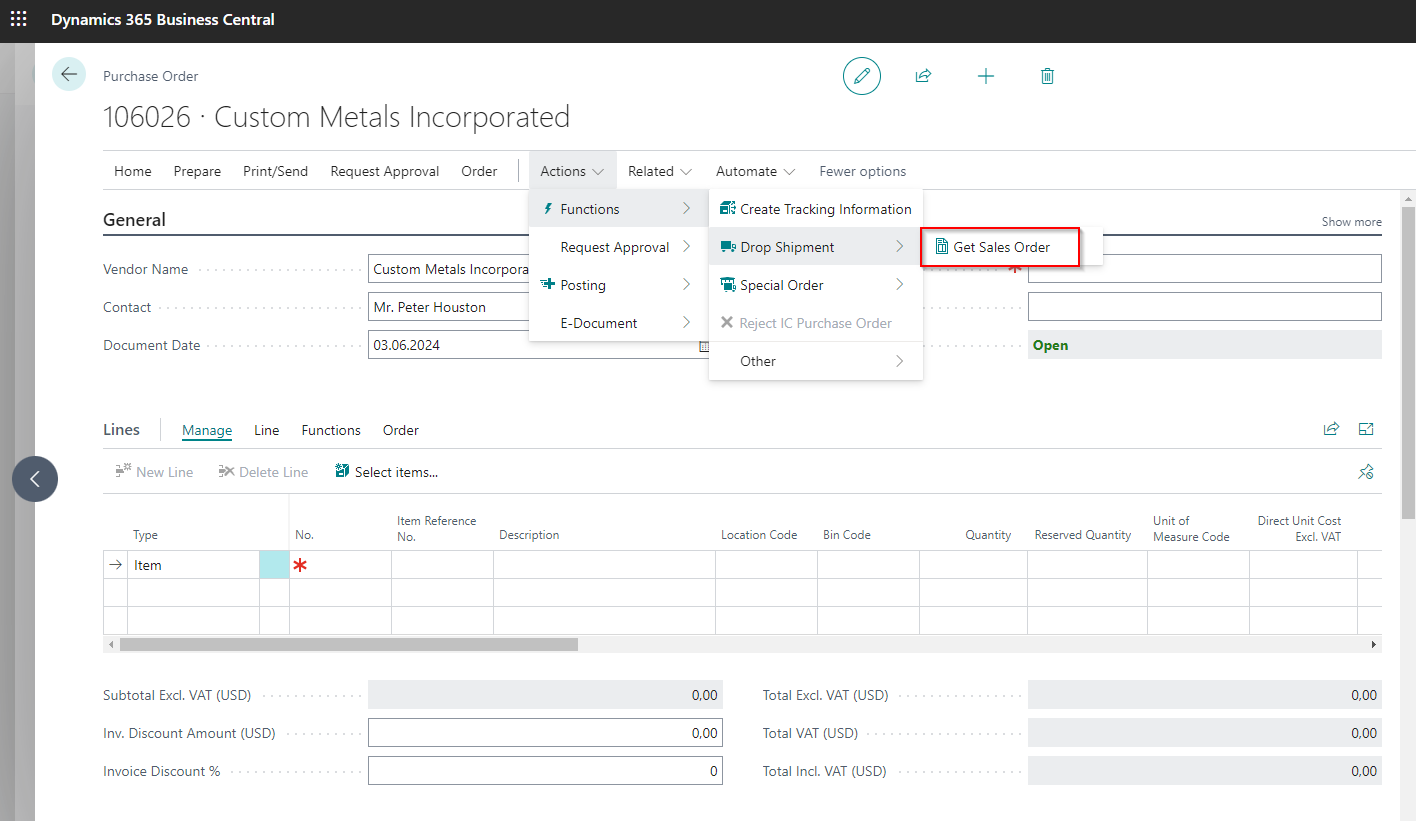This screenshot has width=1416, height=821.
Task: Click the pencil edit icon
Action: (x=862, y=76)
